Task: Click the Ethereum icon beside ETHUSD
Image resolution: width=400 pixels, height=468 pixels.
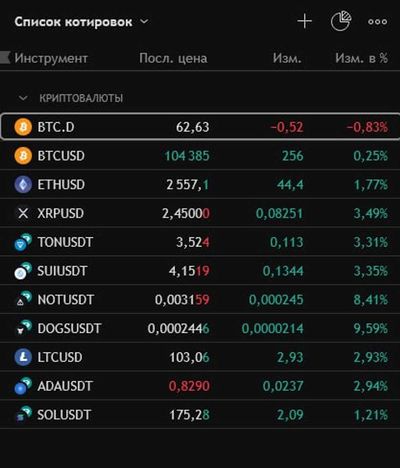Action: tap(23, 185)
